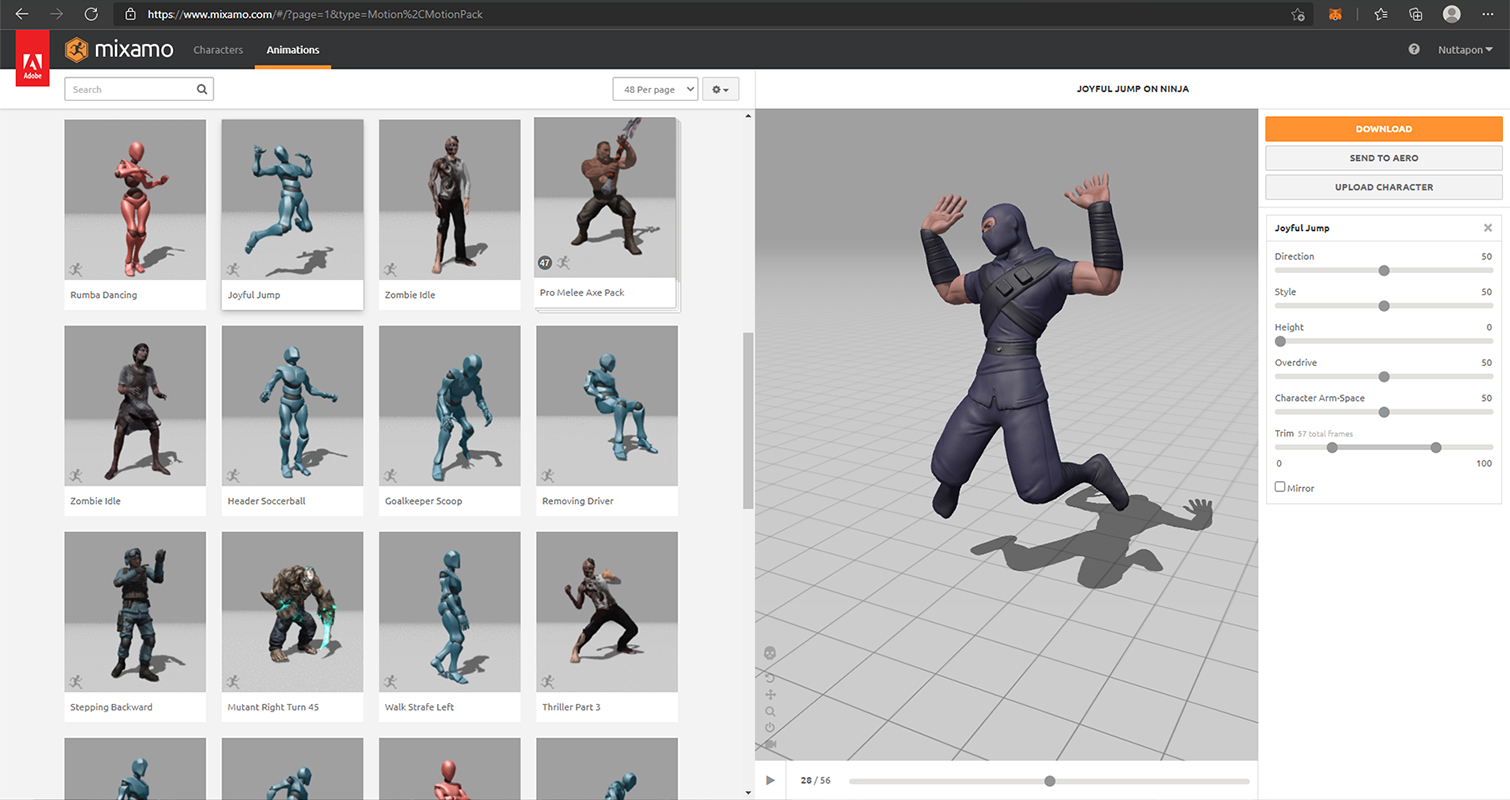Screen dimensions: 1510x800
Task: Enable the Mirror checkbox
Action: [1280, 487]
